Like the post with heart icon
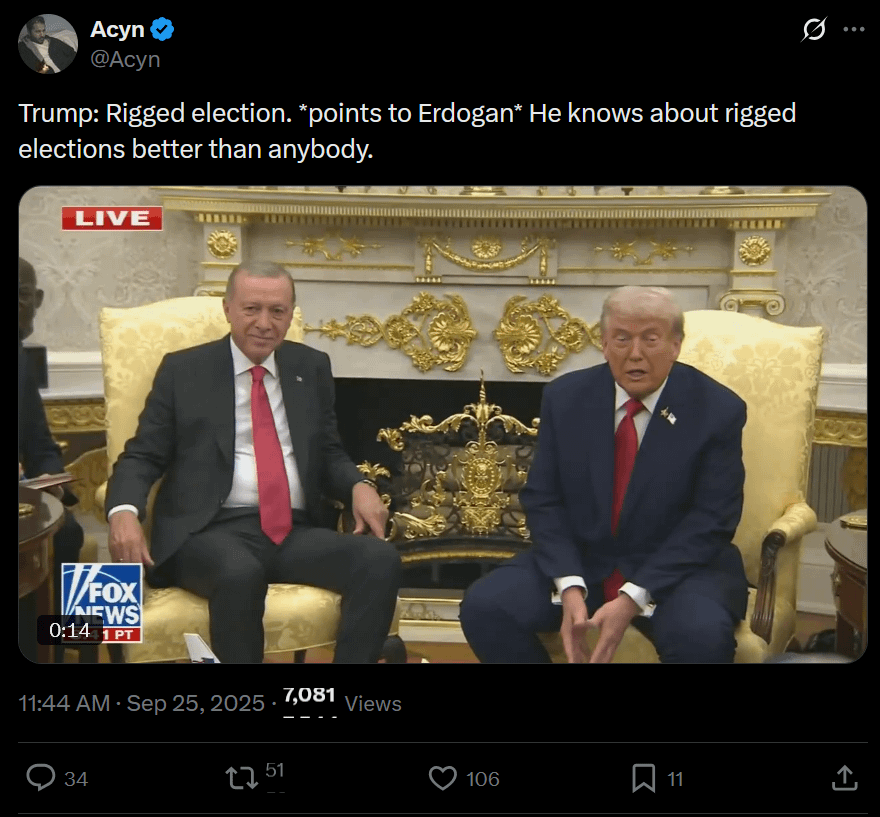This screenshot has width=880, height=817. pos(443,778)
